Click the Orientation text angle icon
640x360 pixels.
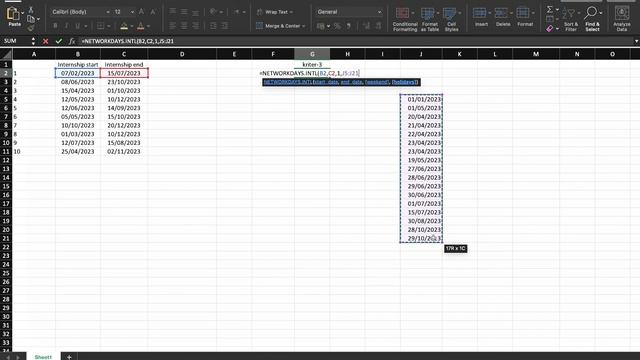click(x=213, y=12)
